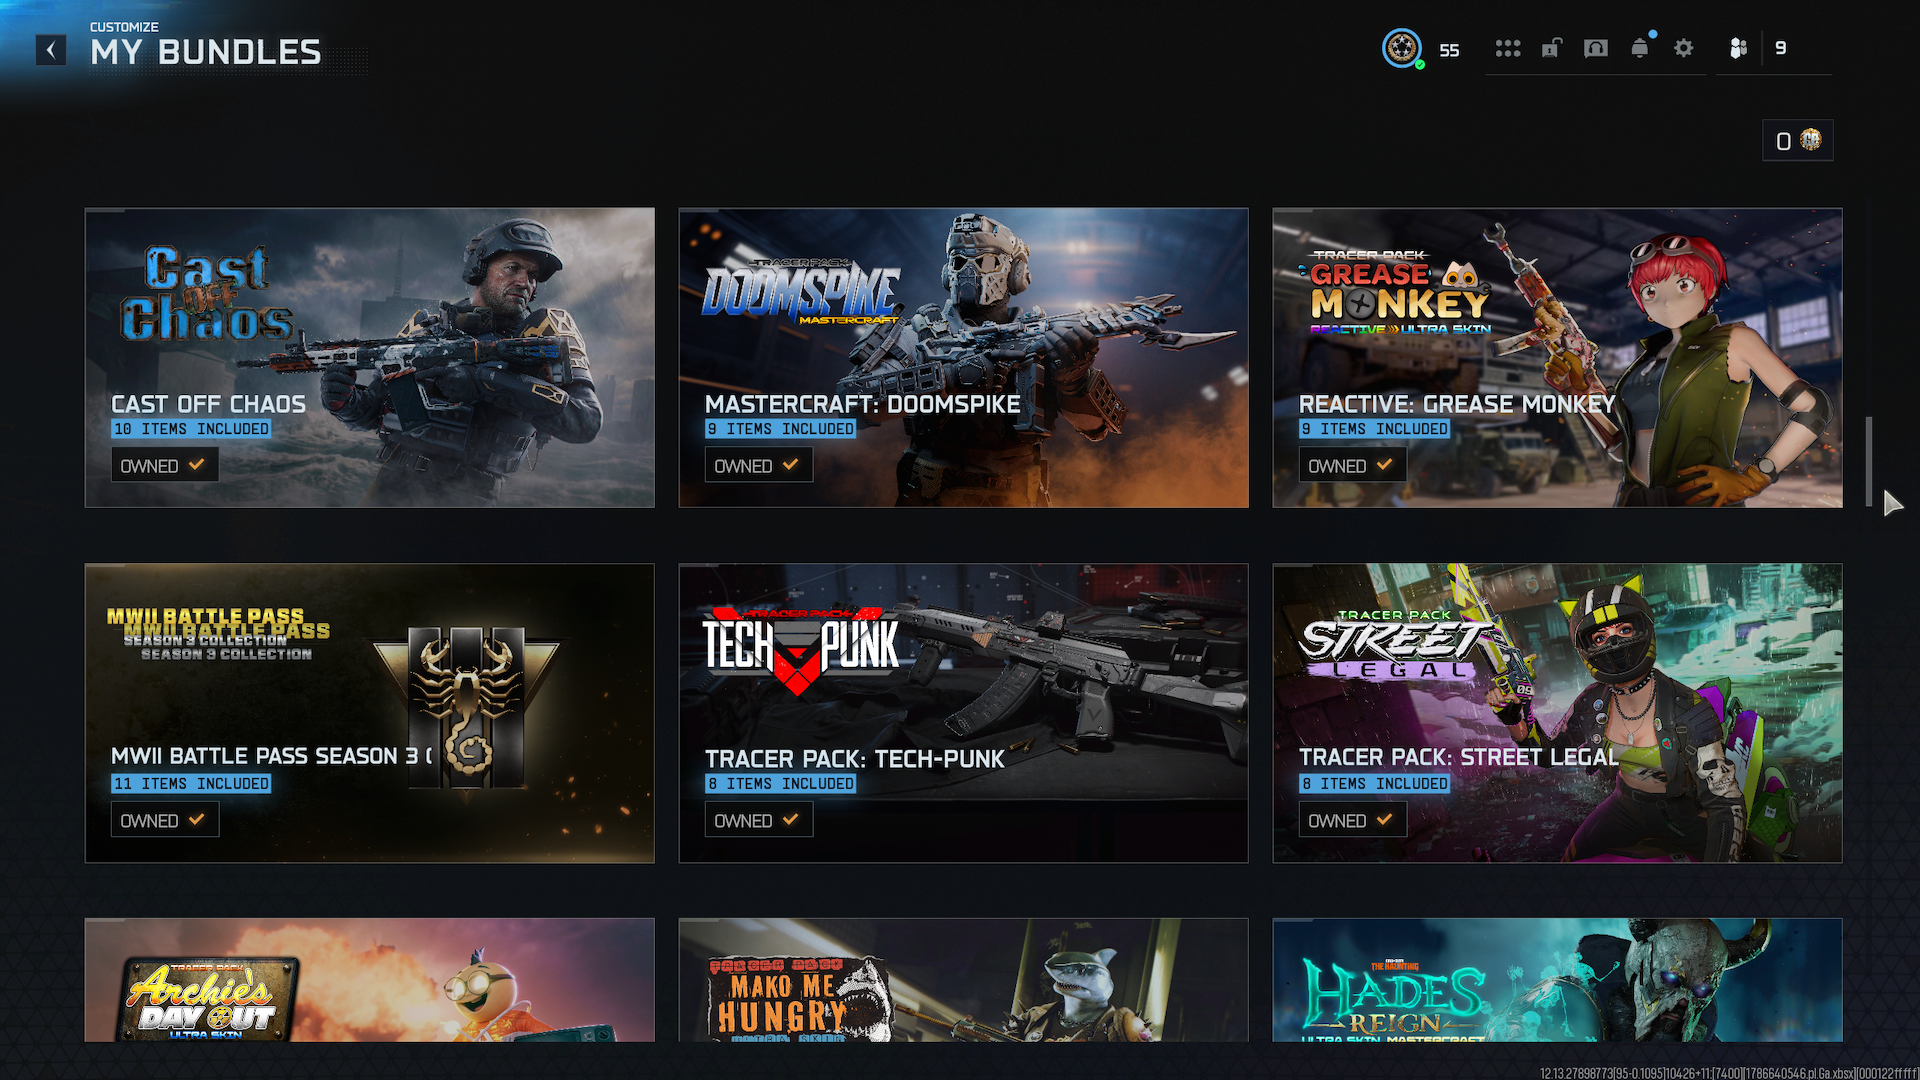
Task: Open the Tracer Pack: Tech-Punk bundle card
Action: (964, 713)
